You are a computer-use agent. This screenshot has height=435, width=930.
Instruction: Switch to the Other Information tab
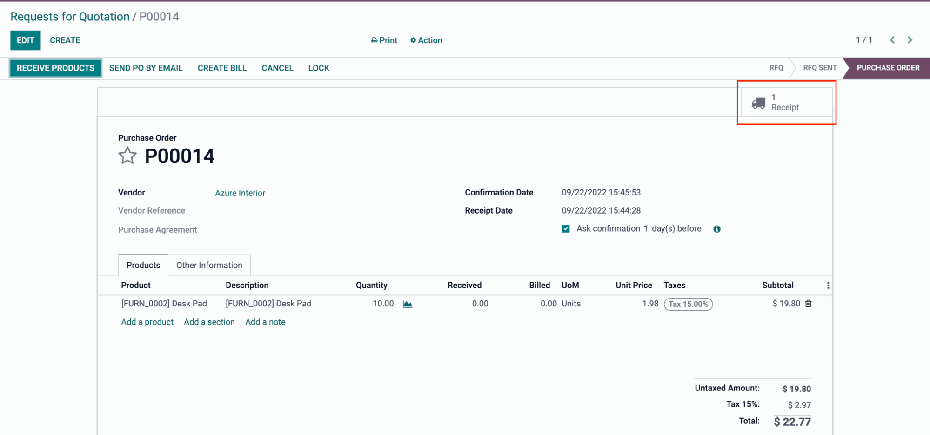(x=209, y=265)
